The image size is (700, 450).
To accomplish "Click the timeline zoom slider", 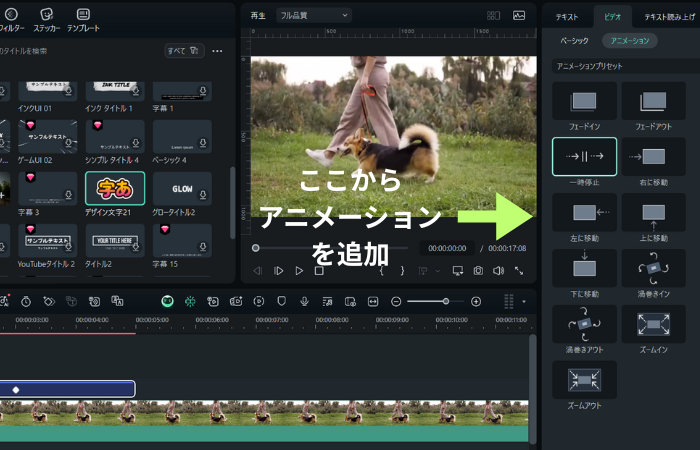I will 435,302.
